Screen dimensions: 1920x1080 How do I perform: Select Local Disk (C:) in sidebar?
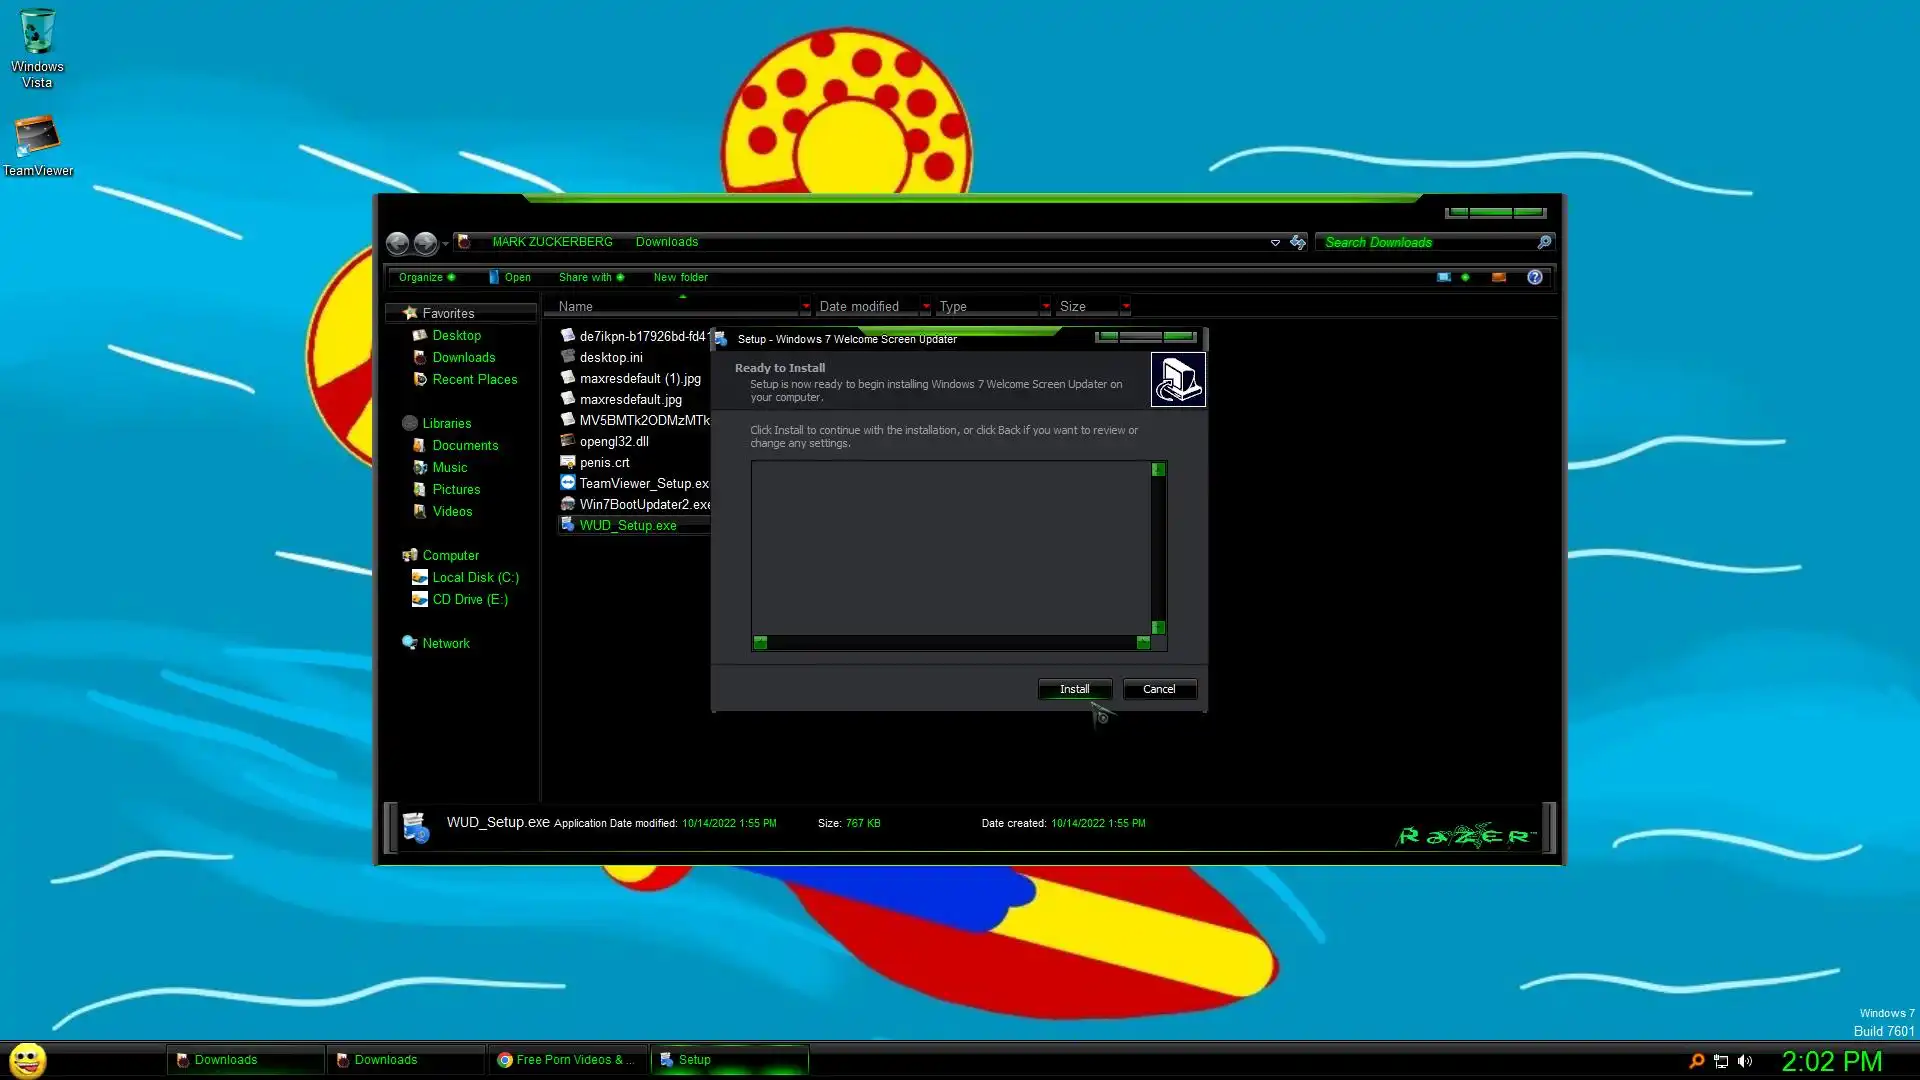[474, 577]
